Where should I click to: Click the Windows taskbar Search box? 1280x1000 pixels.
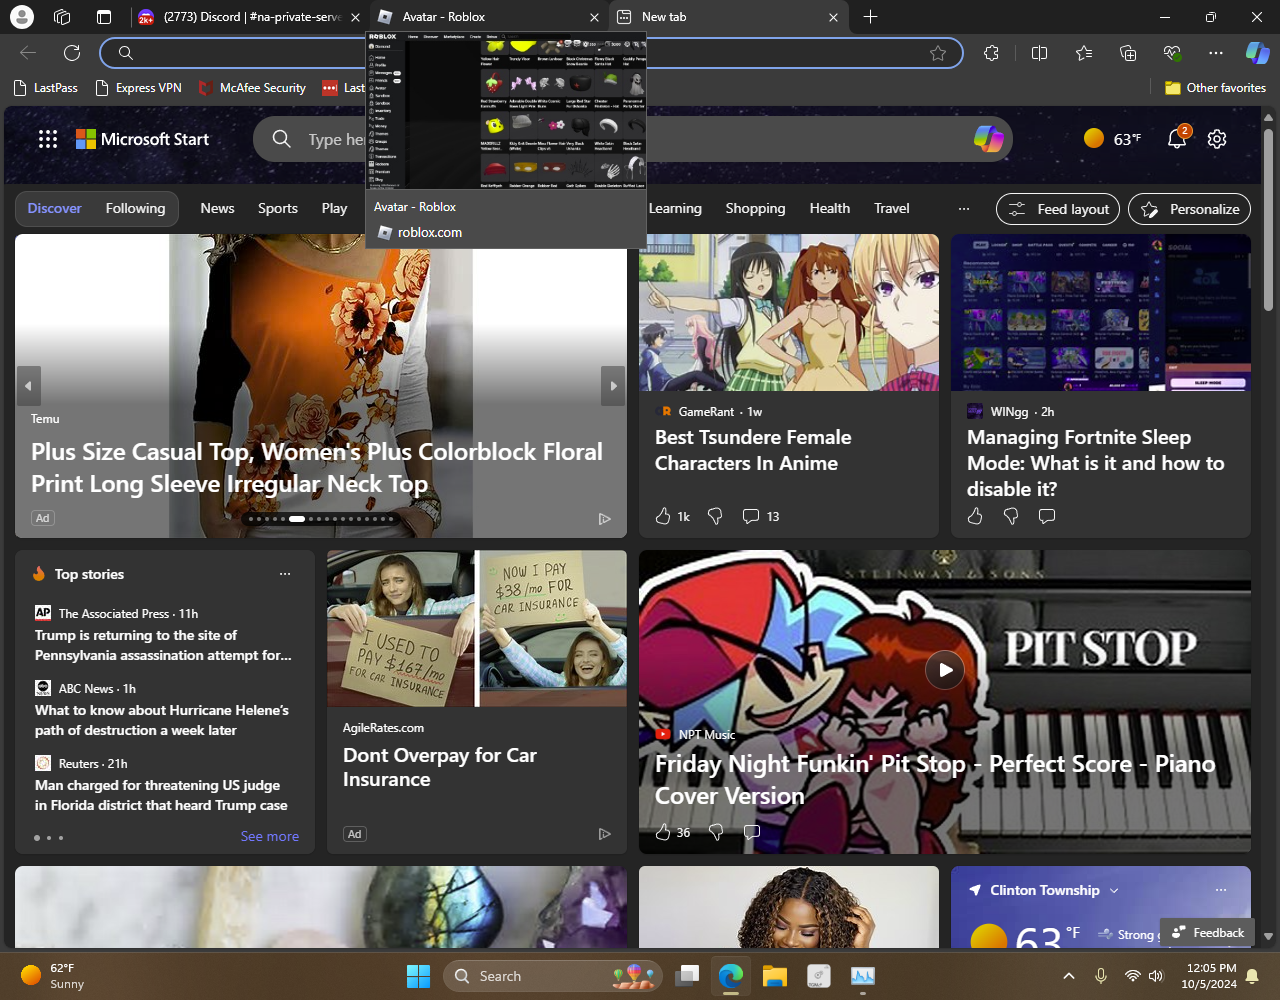[x=553, y=976]
